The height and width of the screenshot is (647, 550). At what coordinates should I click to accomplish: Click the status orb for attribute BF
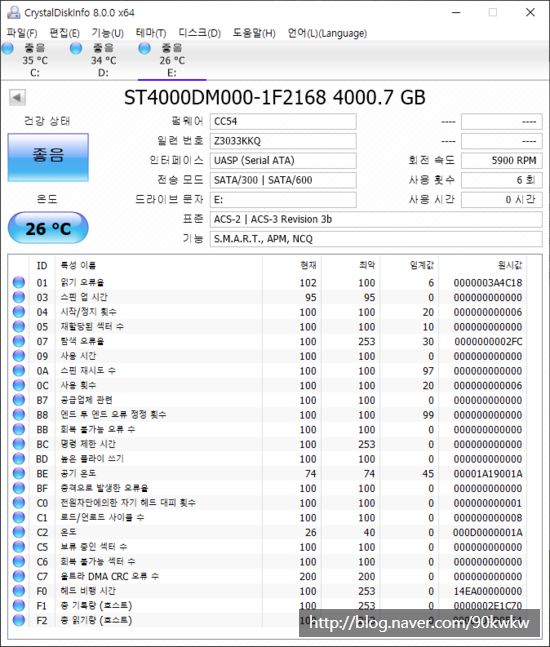coord(19,488)
